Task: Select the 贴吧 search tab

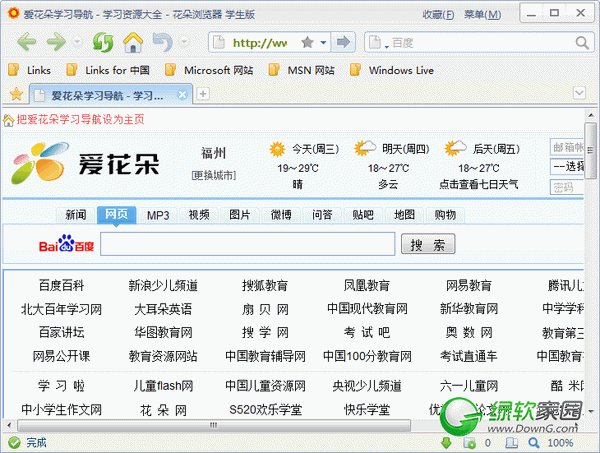Action: pyautogui.click(x=363, y=215)
